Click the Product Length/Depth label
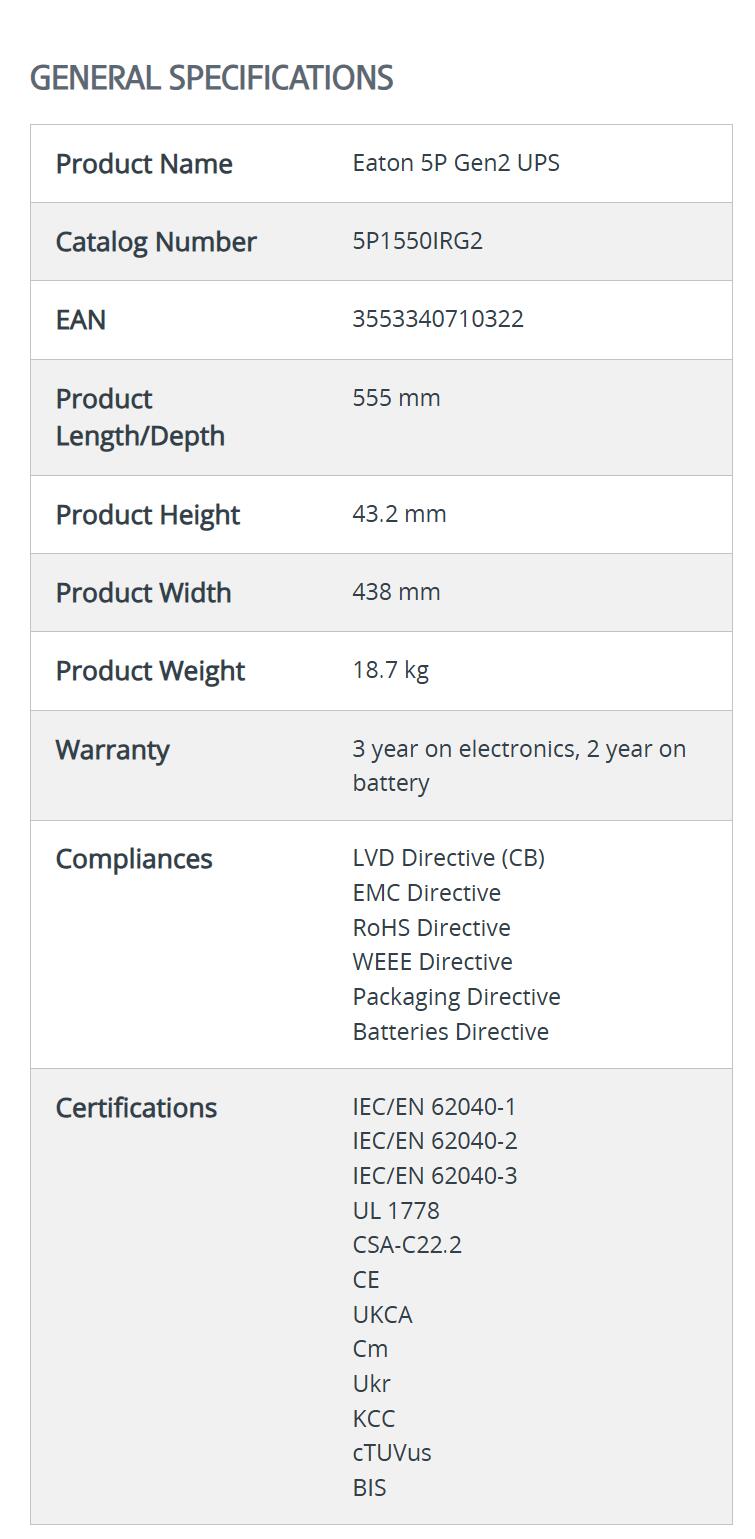The height and width of the screenshot is (1539, 755). 140,417
